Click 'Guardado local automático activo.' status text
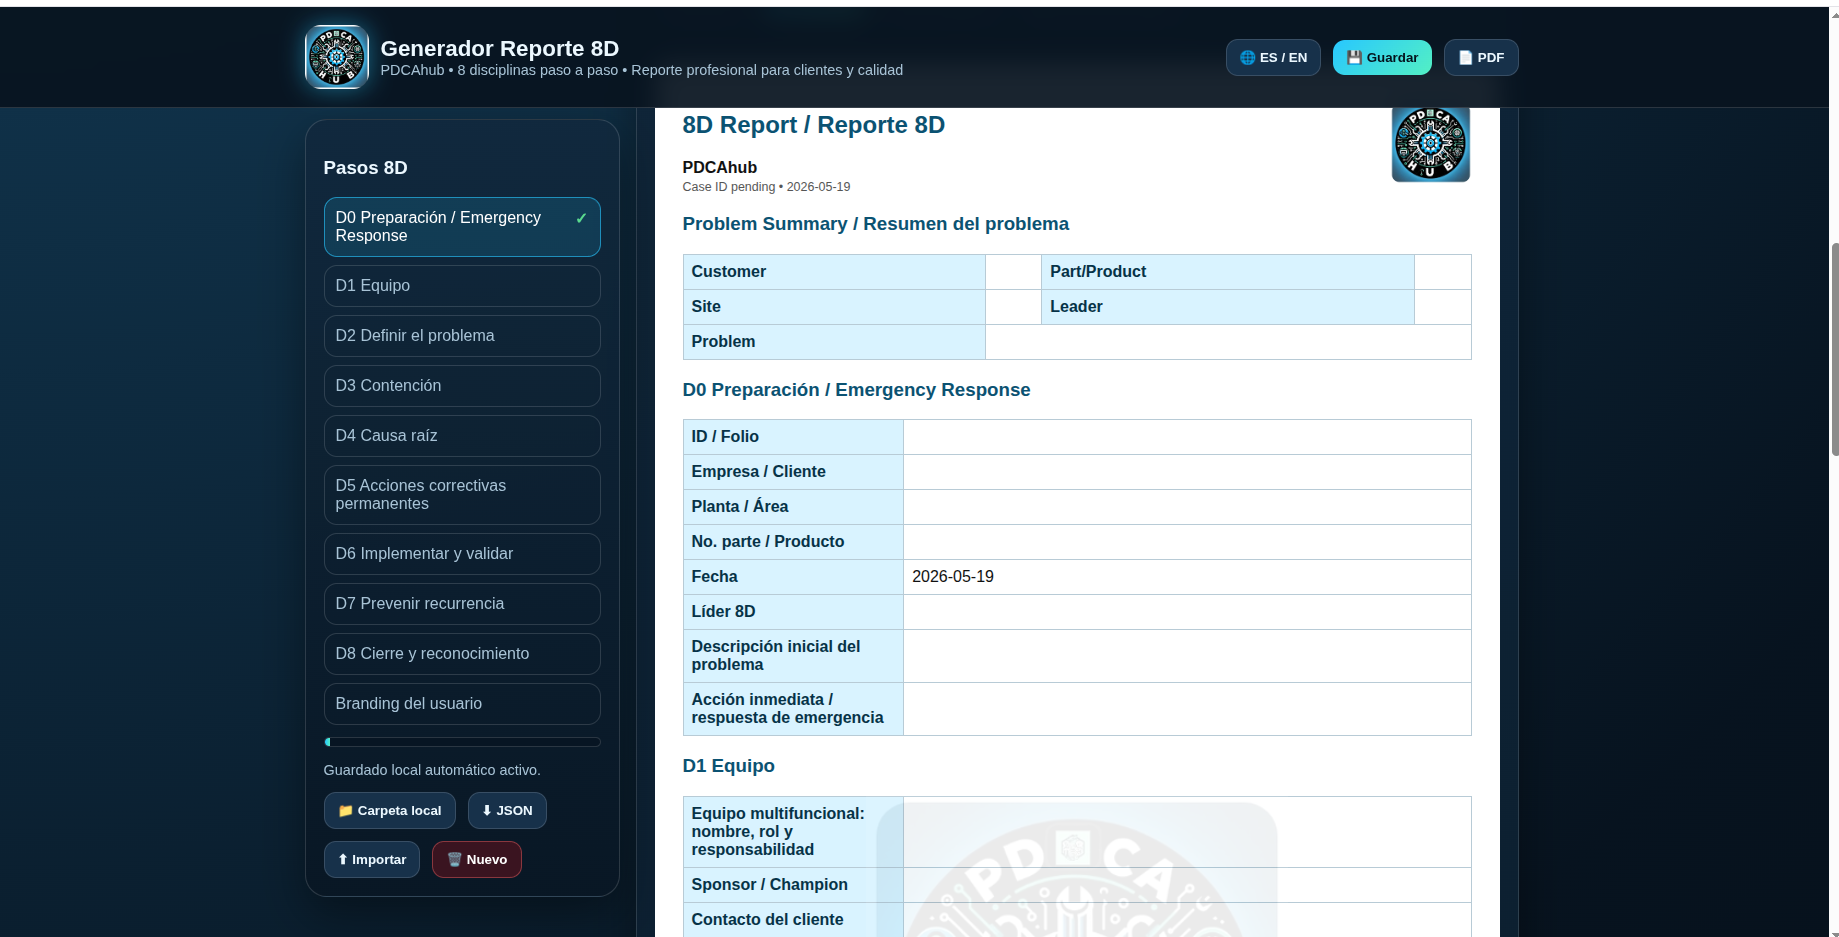This screenshot has width=1839, height=937. coord(432,770)
